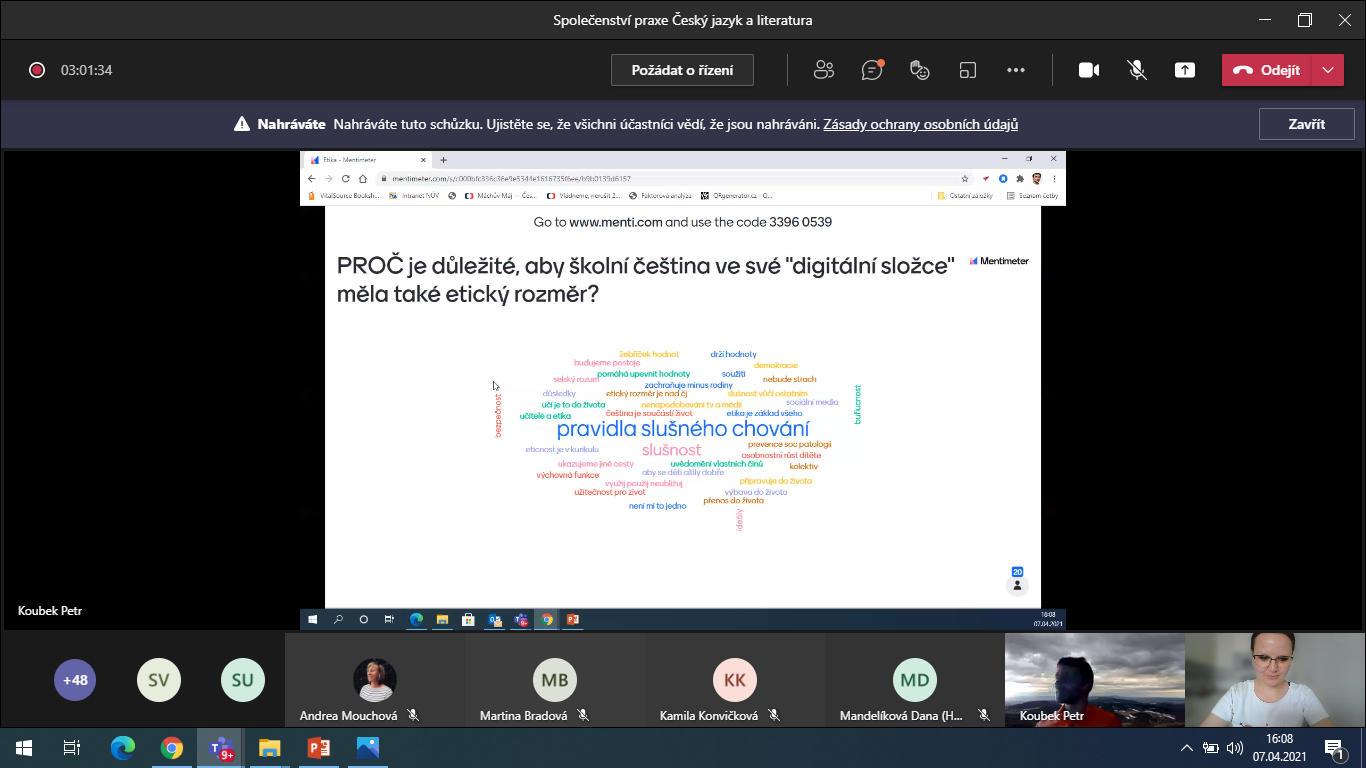
Task: Select Koubek Petr's video thumbnail
Action: [1094, 680]
